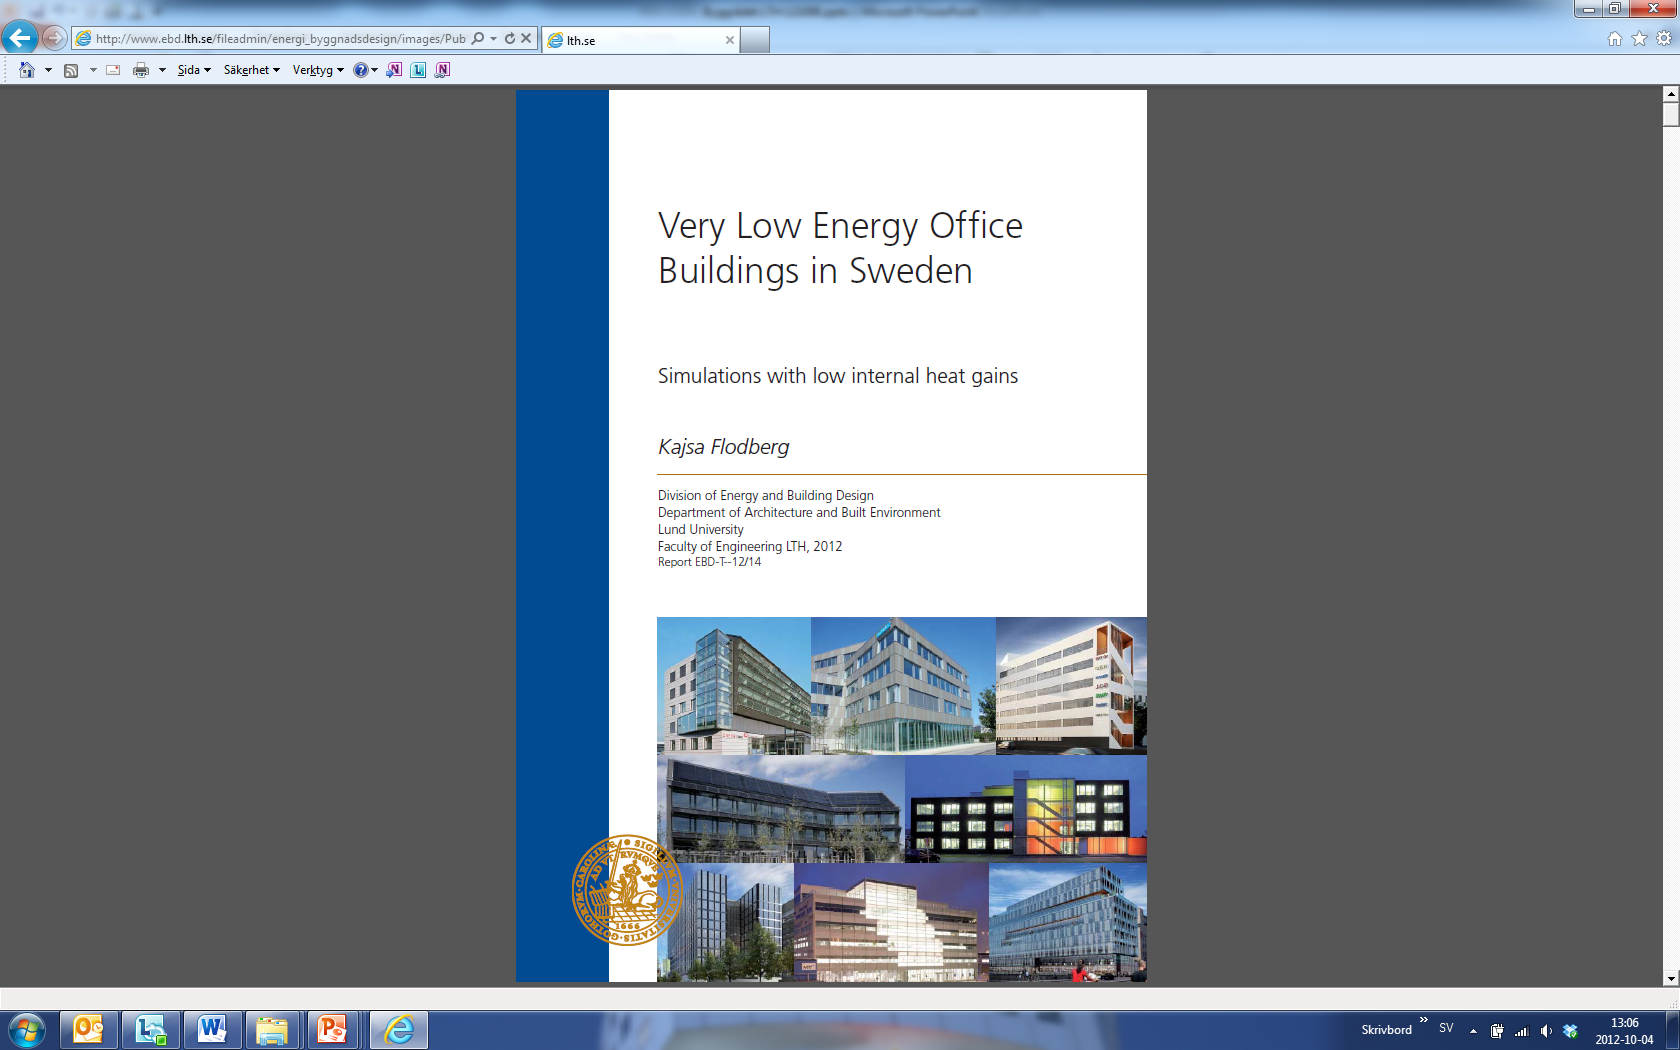
Task: Click subtitle Simulations with low internal heat gains
Action: 838,376
